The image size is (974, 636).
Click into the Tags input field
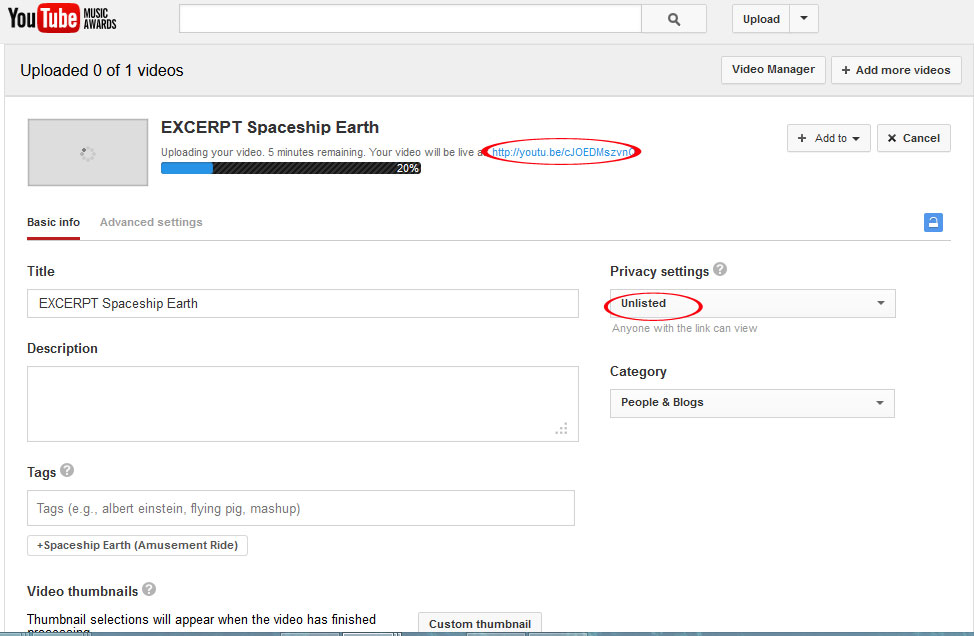click(x=301, y=508)
